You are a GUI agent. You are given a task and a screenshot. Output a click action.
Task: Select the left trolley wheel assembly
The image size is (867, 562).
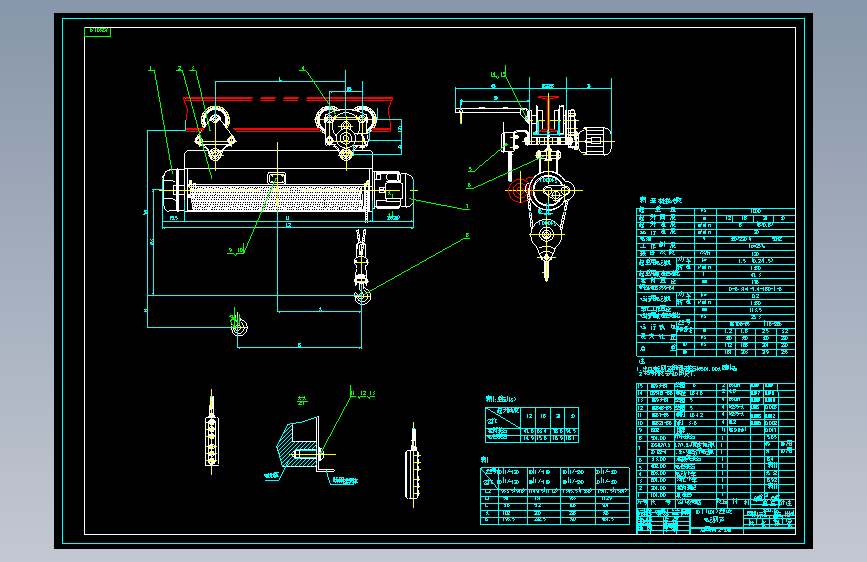[x=215, y=133]
